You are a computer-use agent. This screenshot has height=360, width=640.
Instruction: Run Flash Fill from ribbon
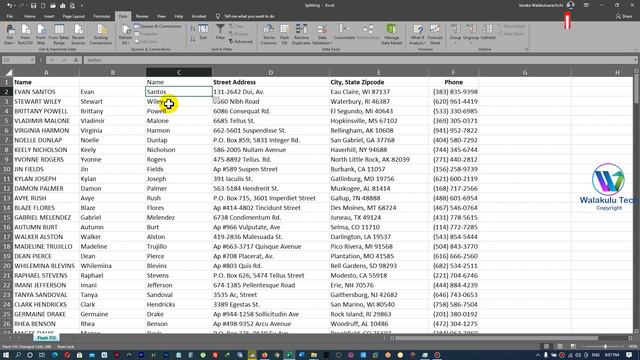click(284, 34)
